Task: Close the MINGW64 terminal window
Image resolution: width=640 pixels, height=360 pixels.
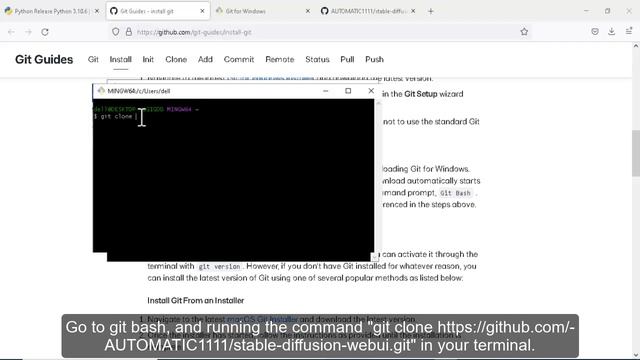Action: (371, 91)
